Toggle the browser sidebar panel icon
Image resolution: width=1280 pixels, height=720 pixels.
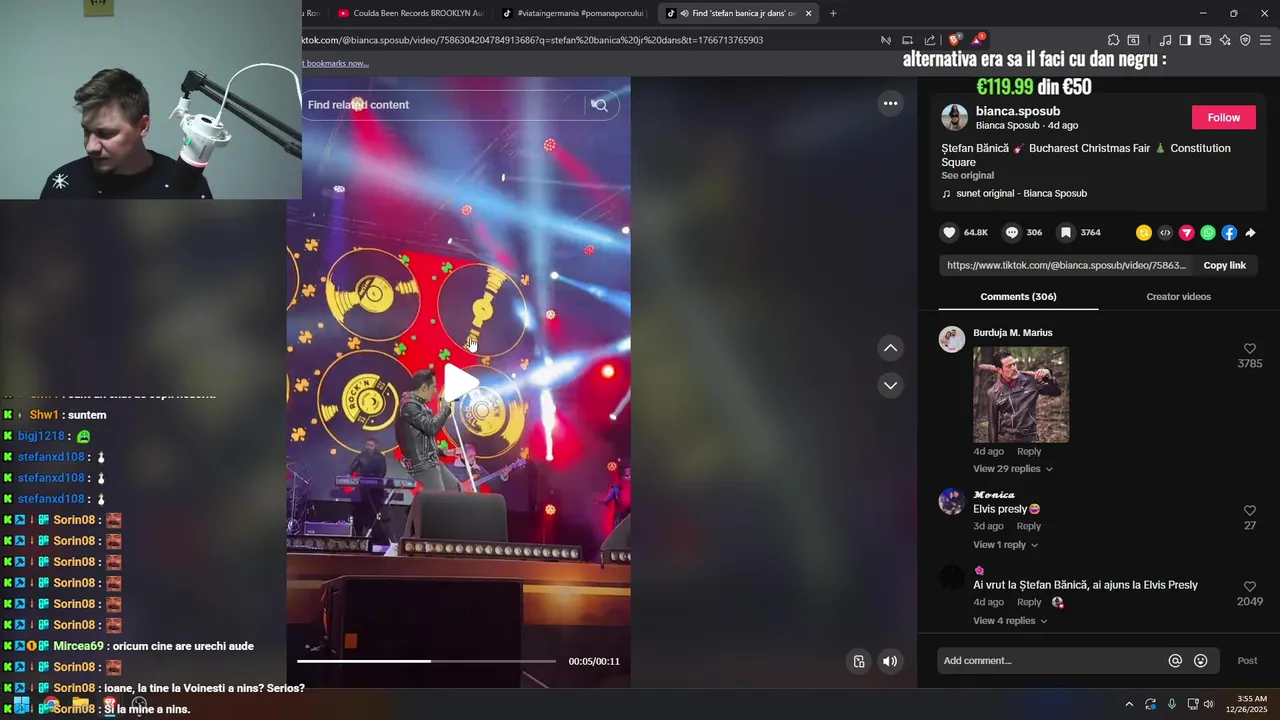coord(1185,40)
